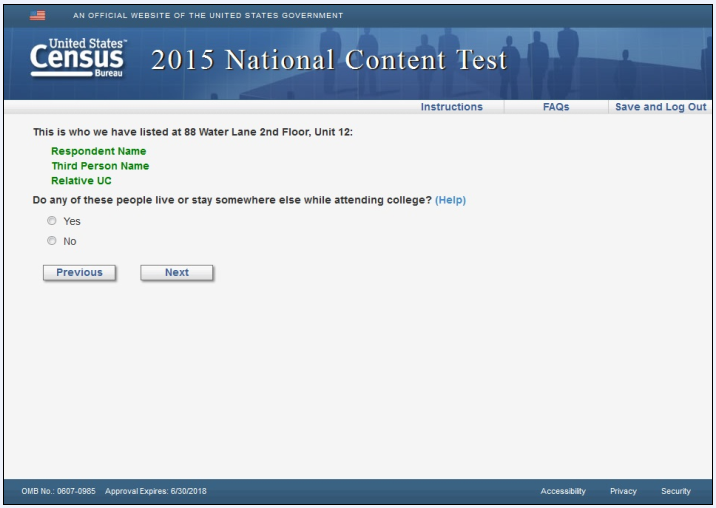Click the 'OMB No.: 0607-0985' footer text
Image resolution: width=716 pixels, height=508 pixels.
58,491
